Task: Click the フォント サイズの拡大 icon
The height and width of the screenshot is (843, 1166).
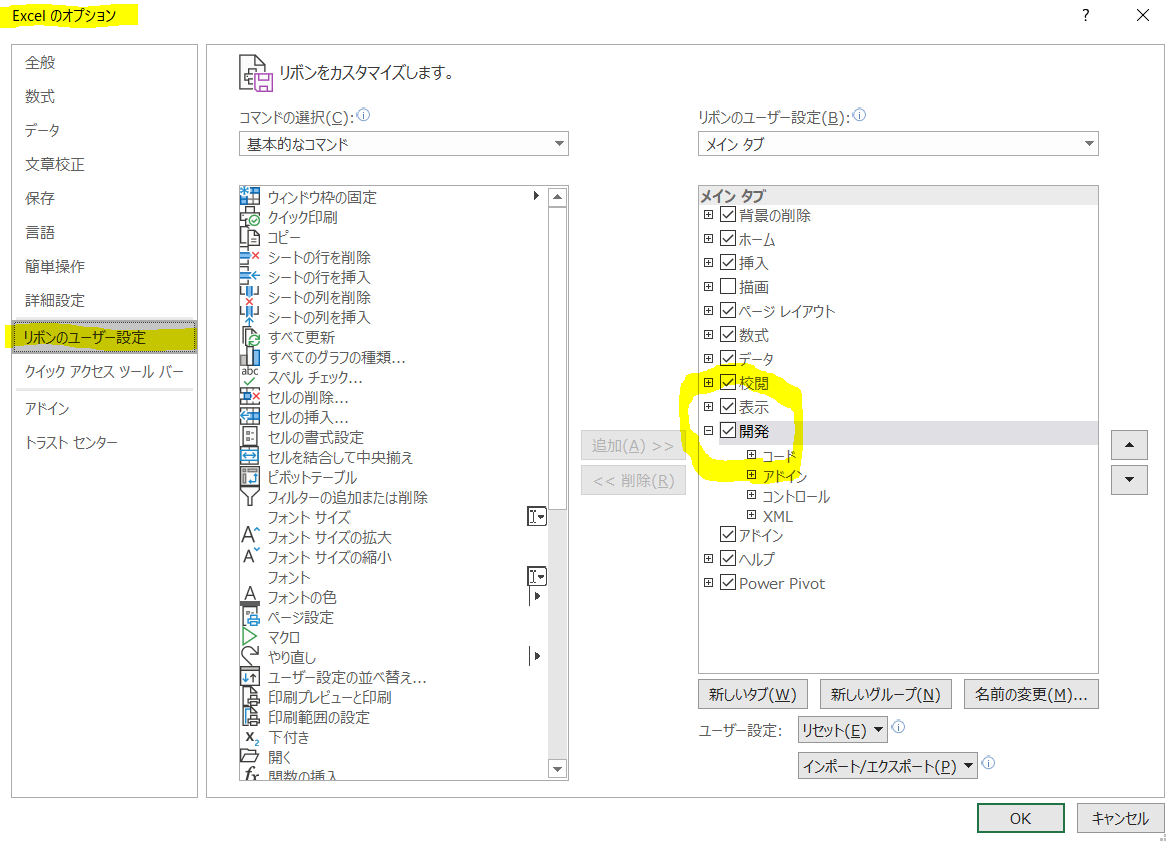Action: click(x=250, y=536)
